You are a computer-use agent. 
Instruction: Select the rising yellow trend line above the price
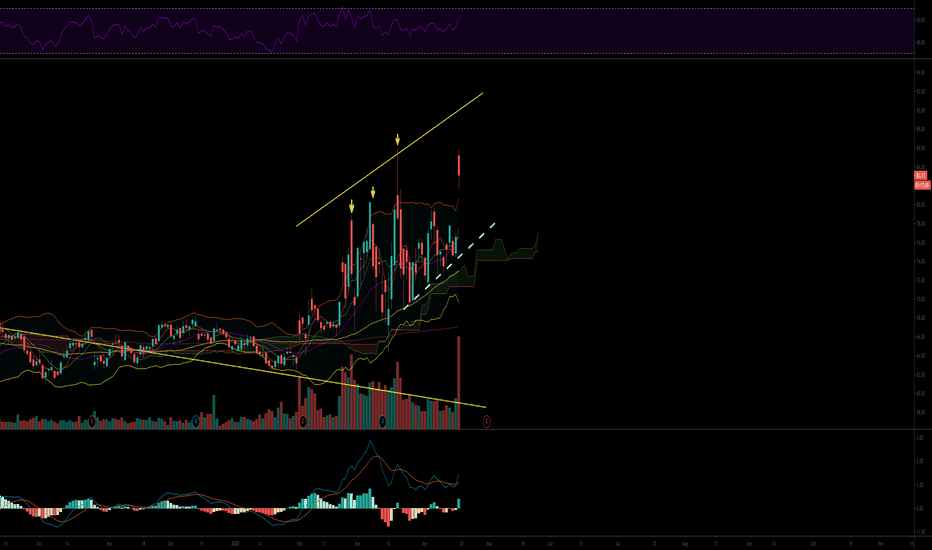click(389, 159)
